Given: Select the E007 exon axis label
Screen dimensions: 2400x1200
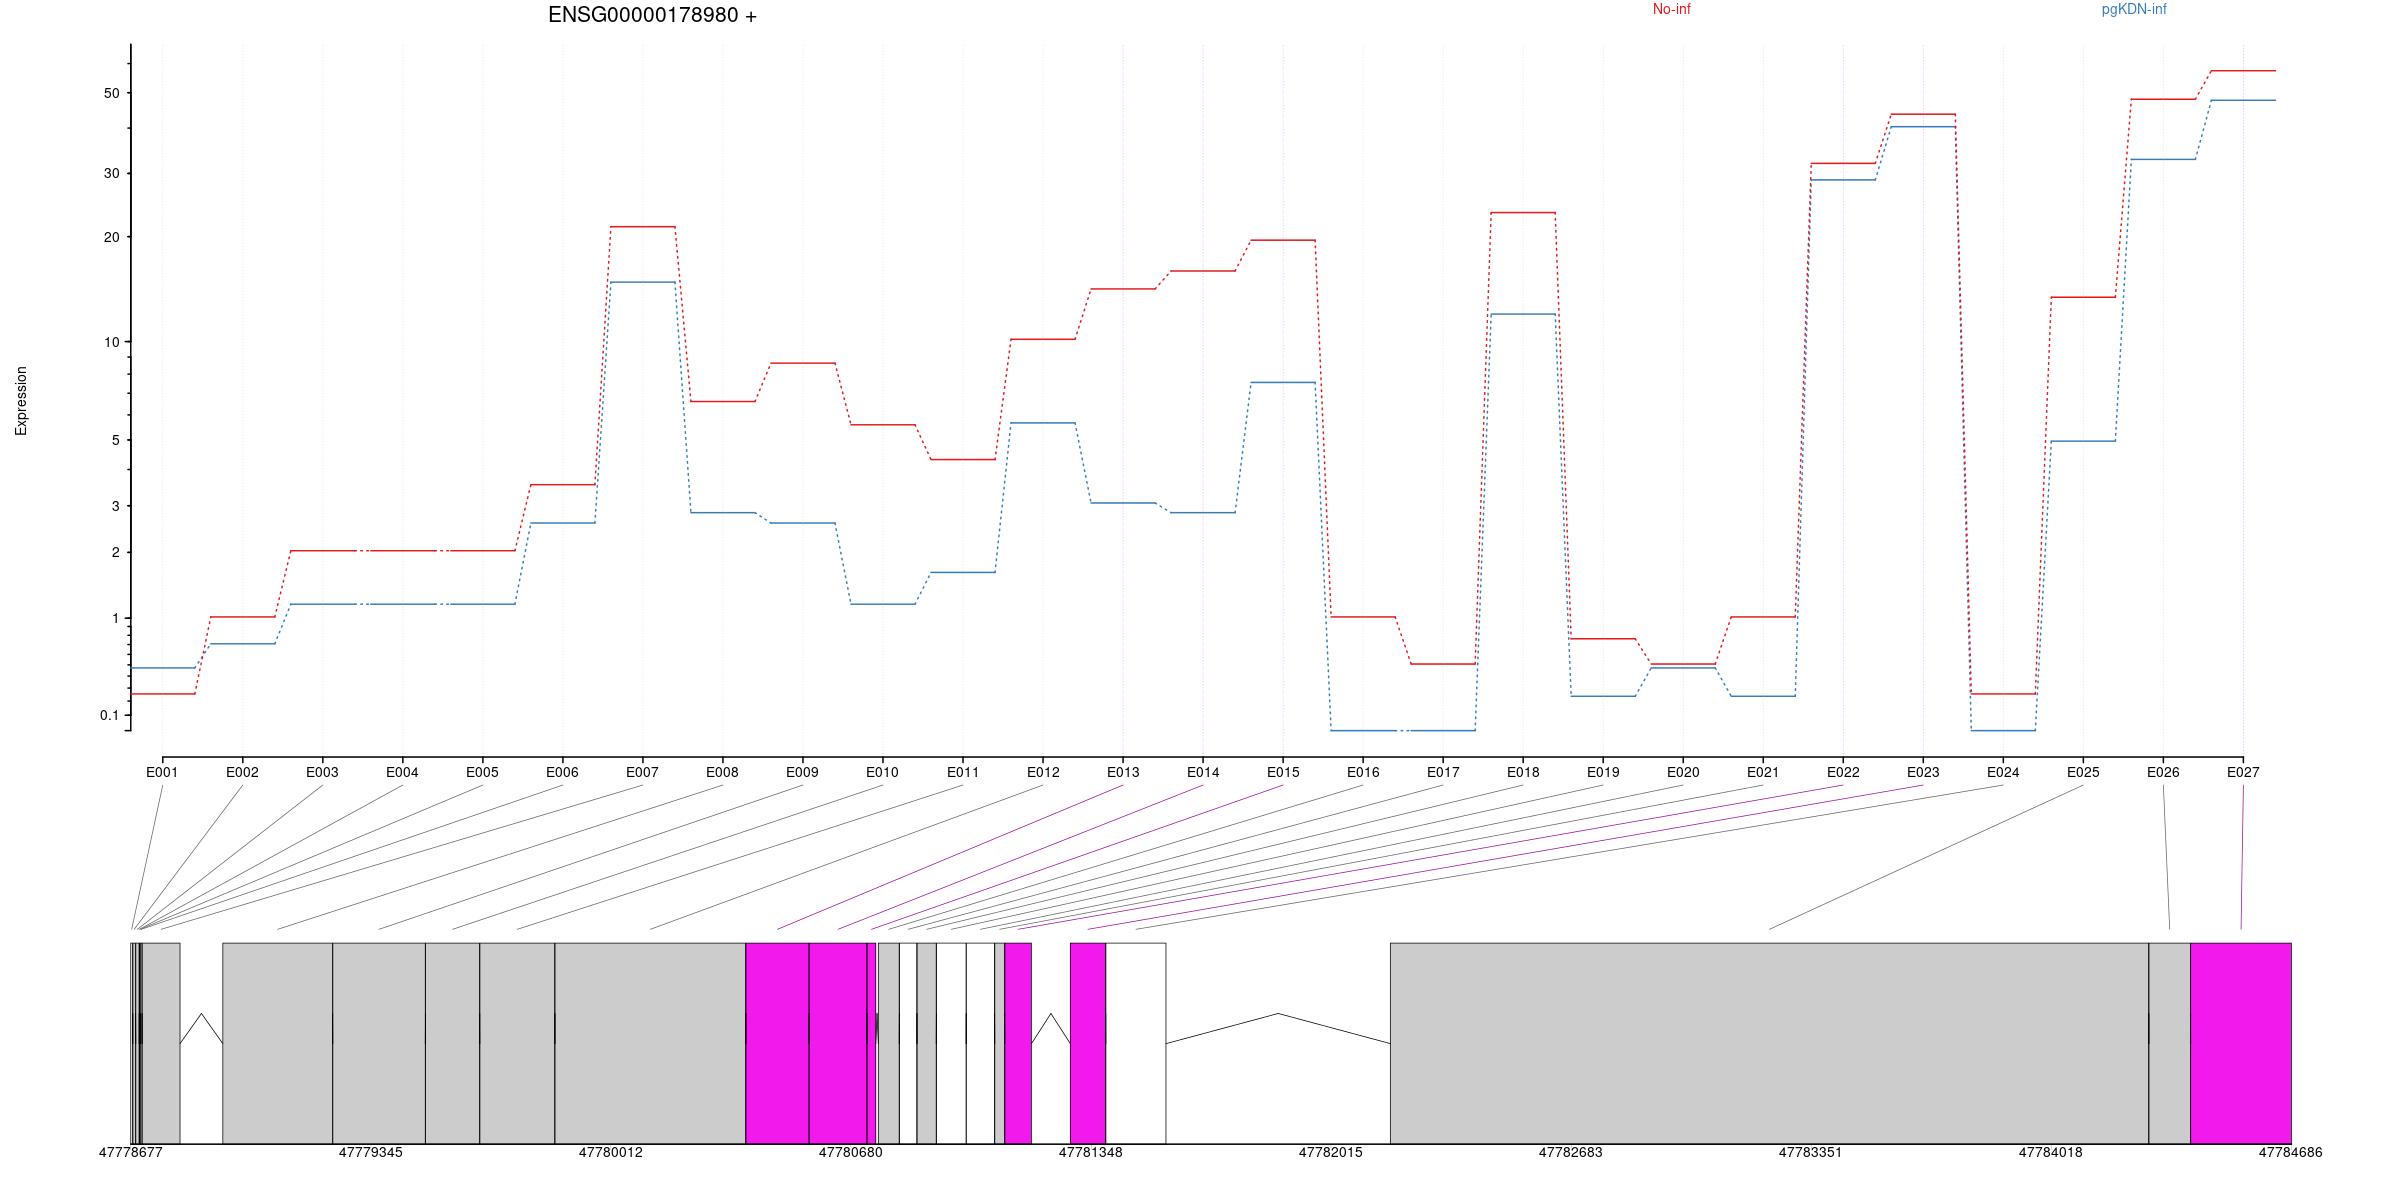Looking at the screenshot, I should 642,772.
